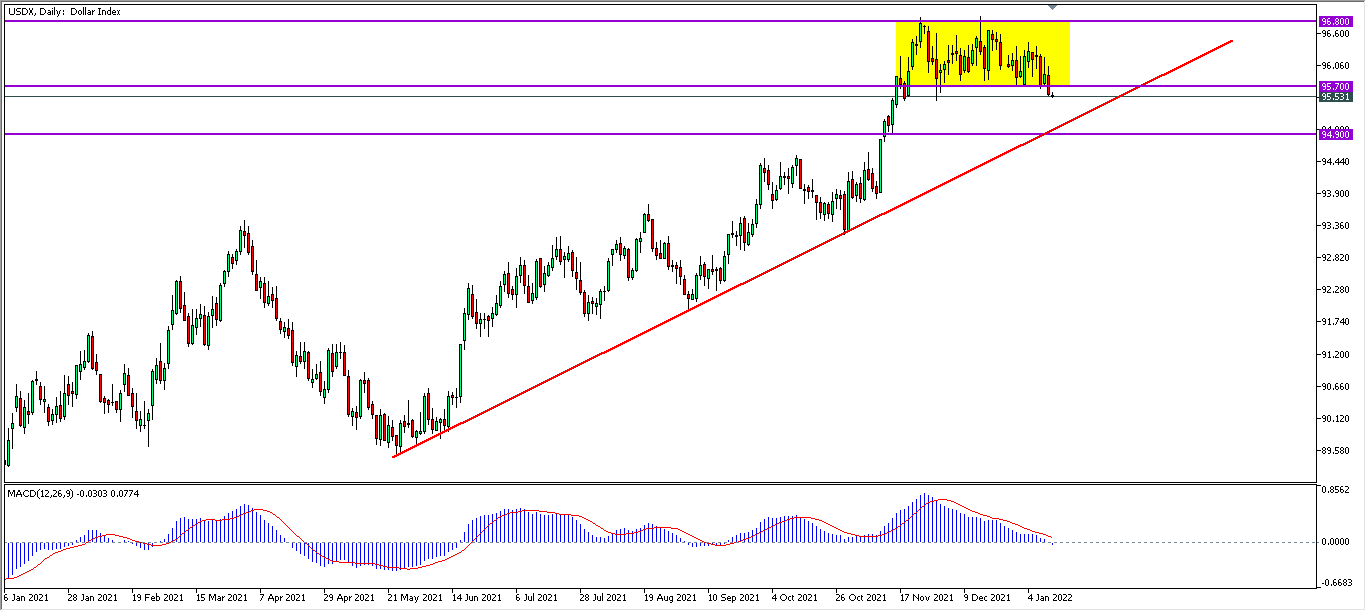Click the 15 Mar 2021 date label
This screenshot has height=611, width=1366.
(x=220, y=598)
